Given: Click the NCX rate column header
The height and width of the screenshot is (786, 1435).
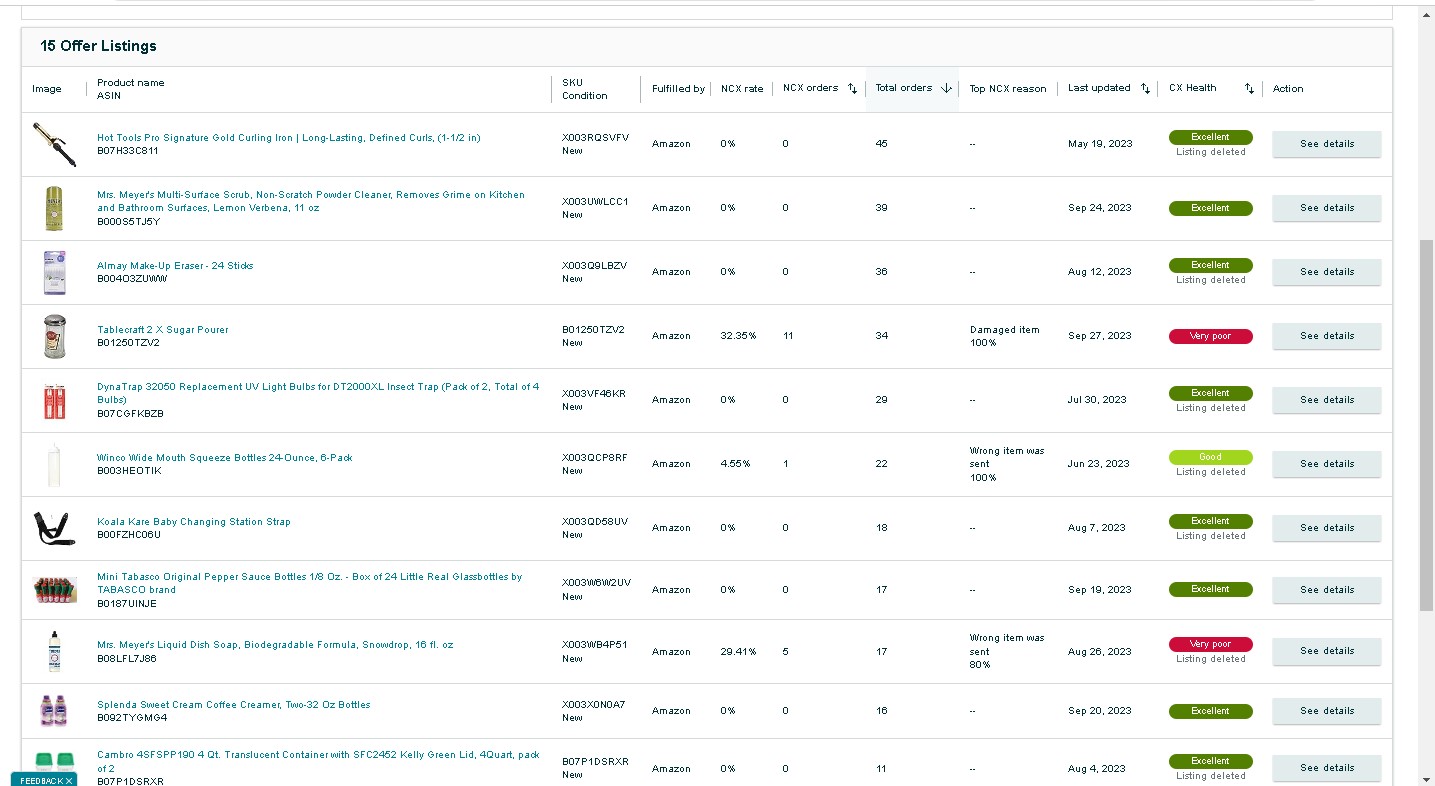Looking at the screenshot, I should pyautogui.click(x=742, y=89).
